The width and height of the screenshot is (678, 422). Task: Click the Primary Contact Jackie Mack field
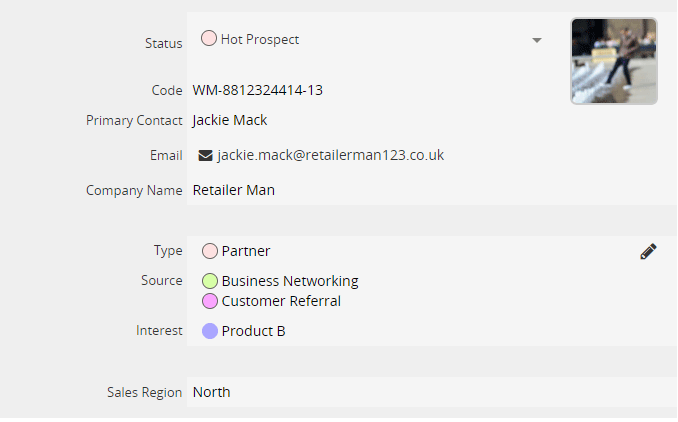tap(230, 120)
